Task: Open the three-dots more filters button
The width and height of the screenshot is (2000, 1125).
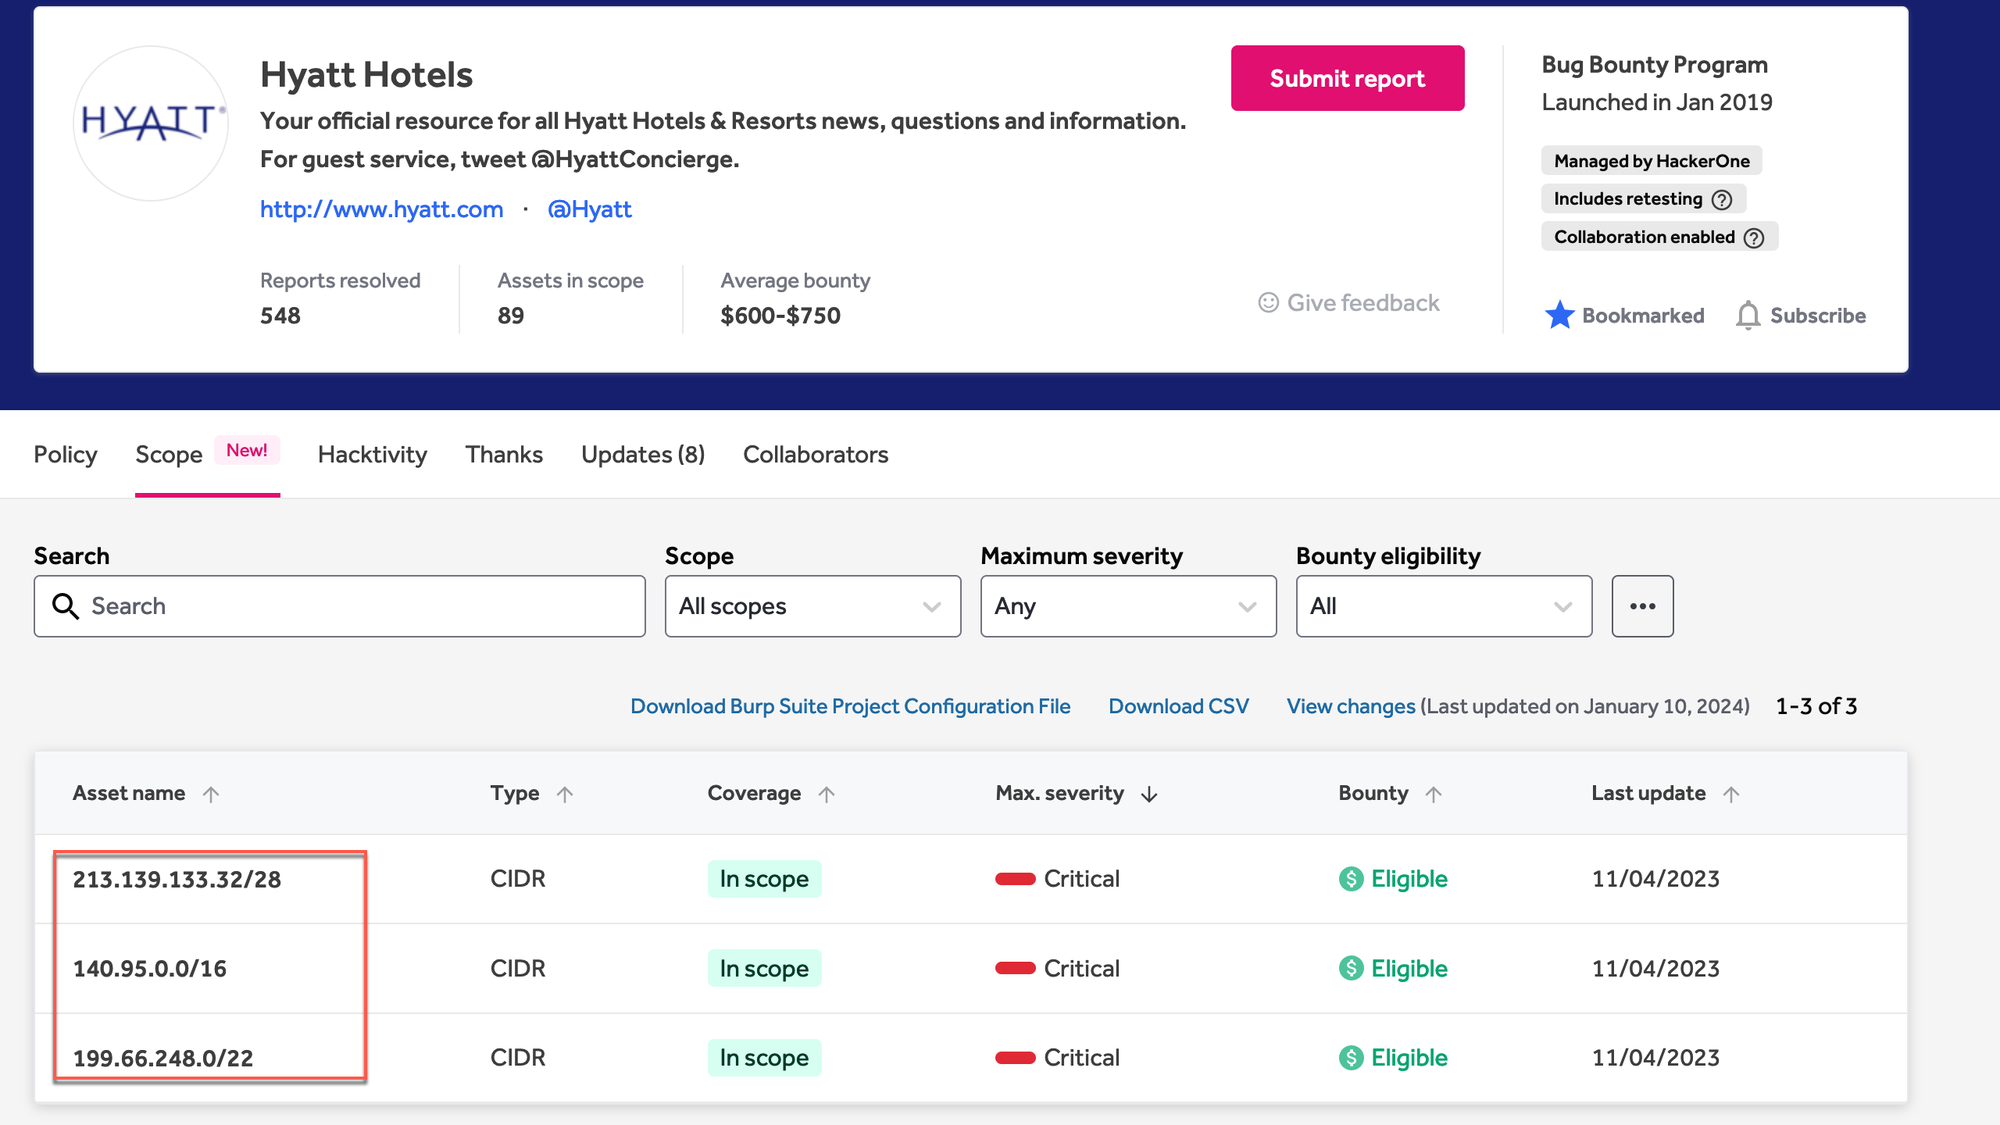Action: [1642, 606]
